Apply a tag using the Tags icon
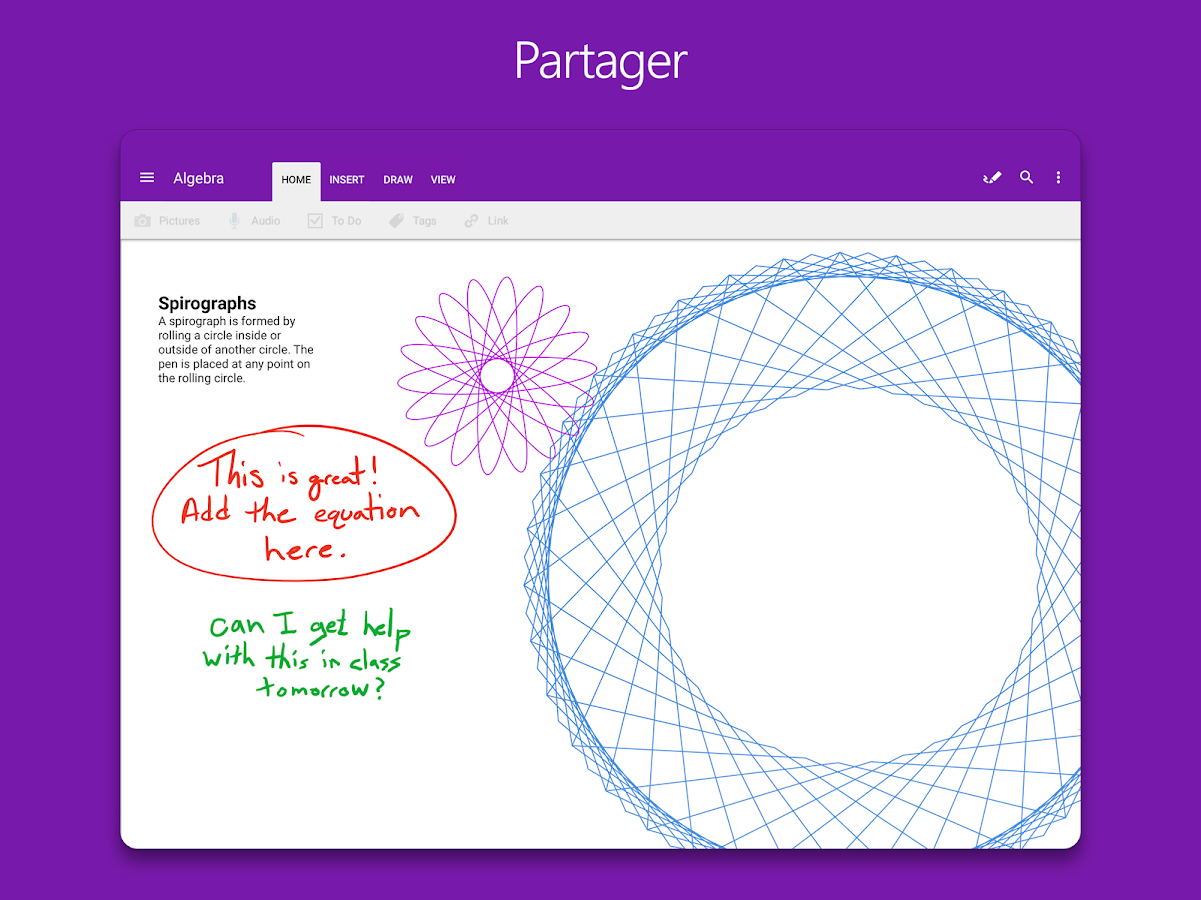 [x=396, y=220]
